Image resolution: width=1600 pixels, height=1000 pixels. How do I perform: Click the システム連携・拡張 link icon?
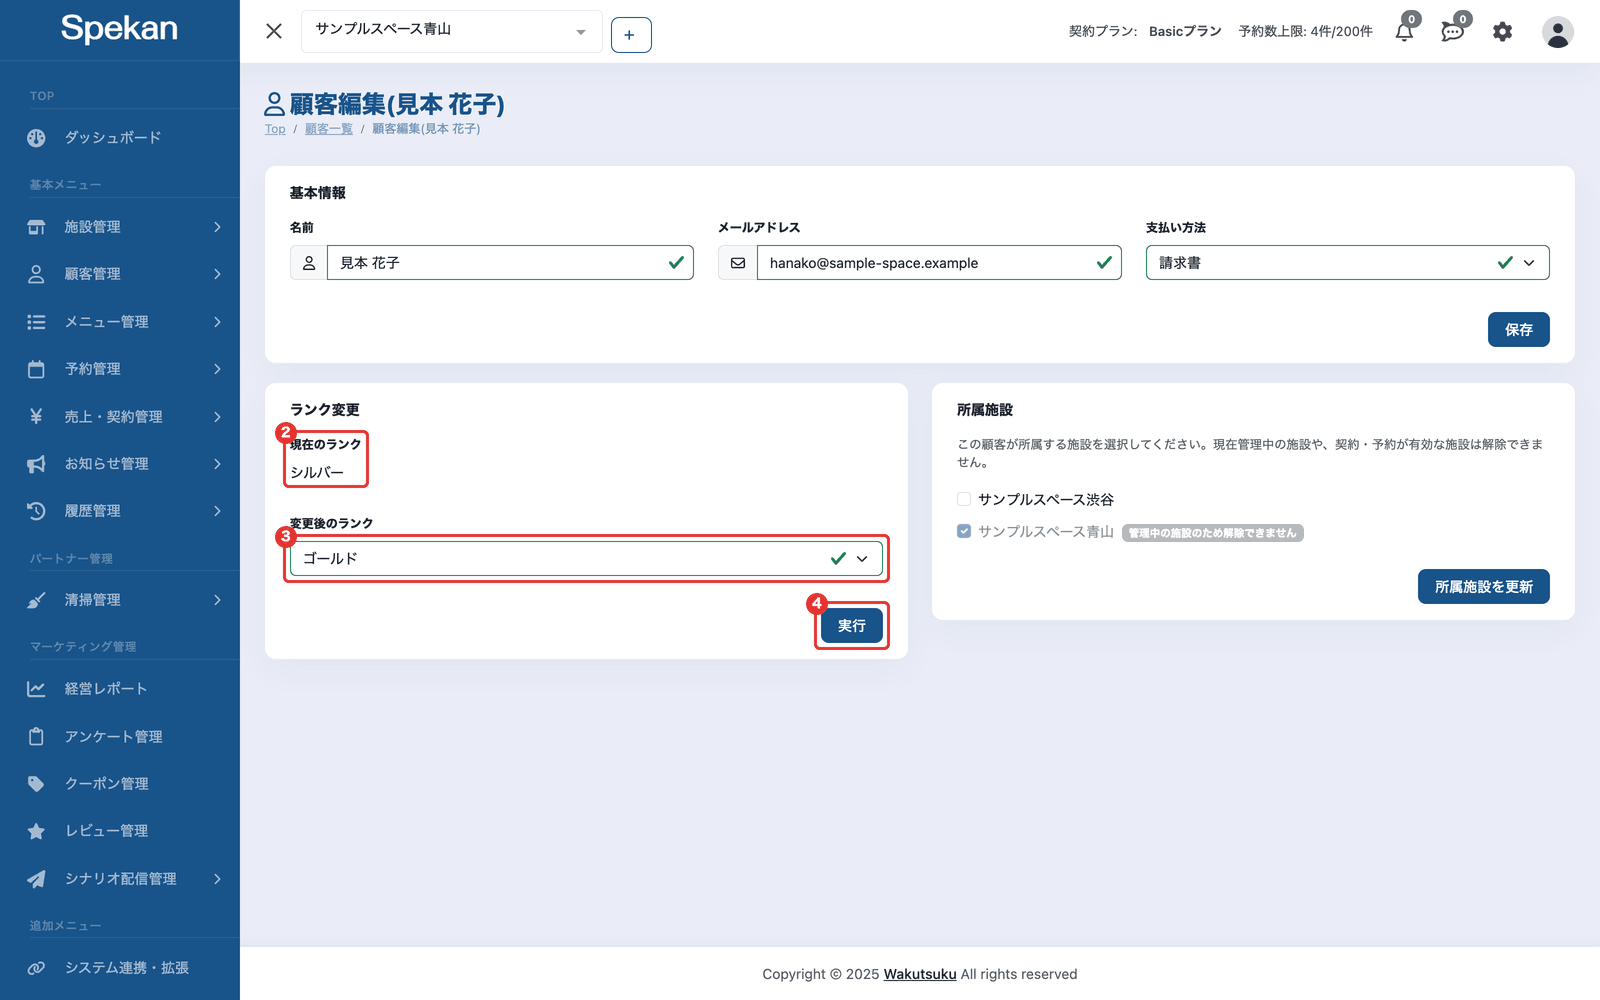(x=36, y=968)
